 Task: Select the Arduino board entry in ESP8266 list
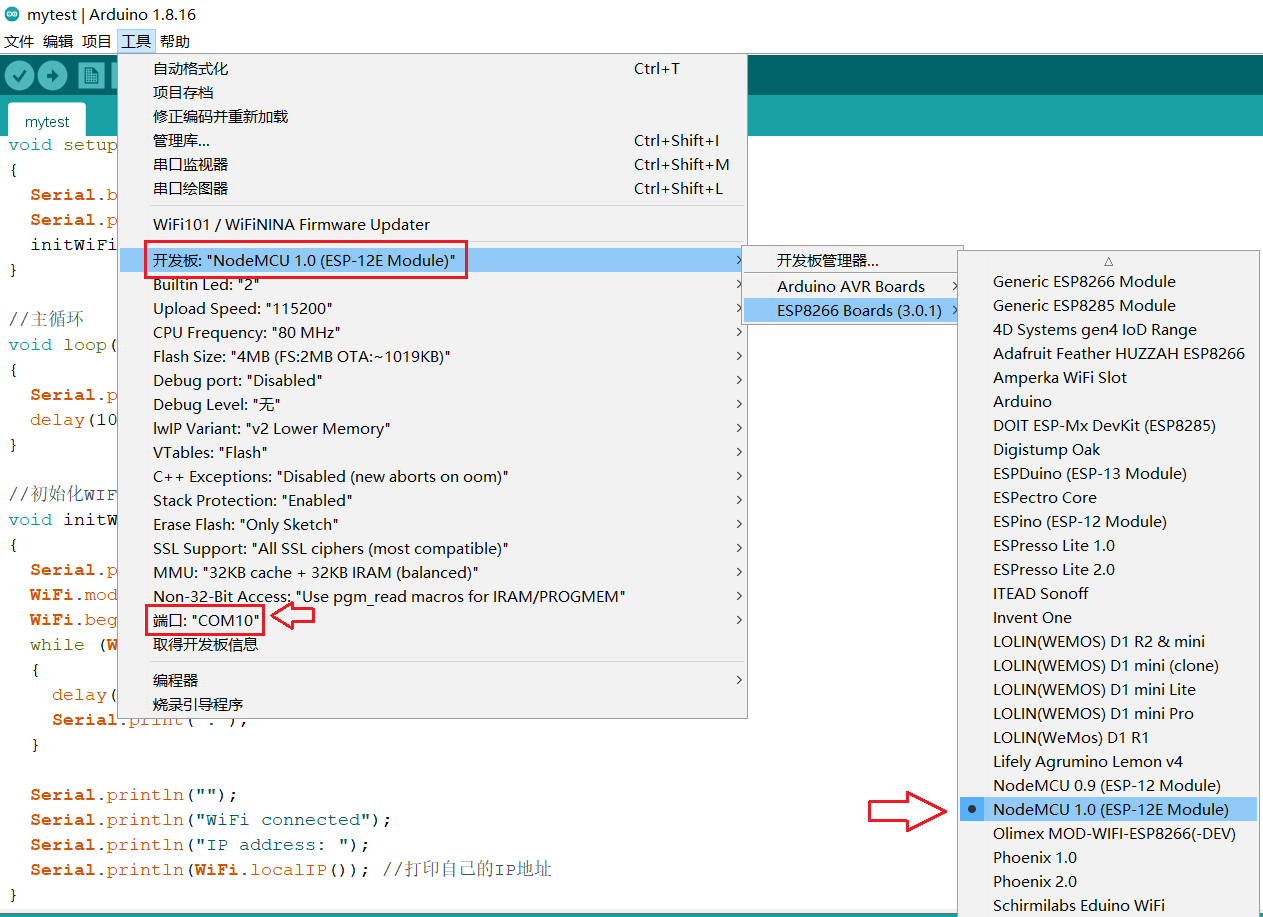(x=1110, y=402)
